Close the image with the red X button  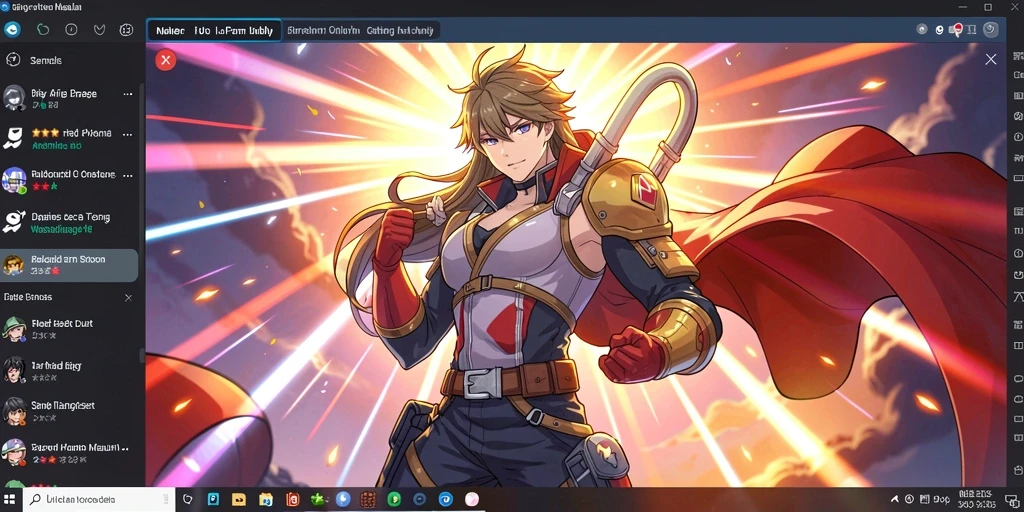166,60
